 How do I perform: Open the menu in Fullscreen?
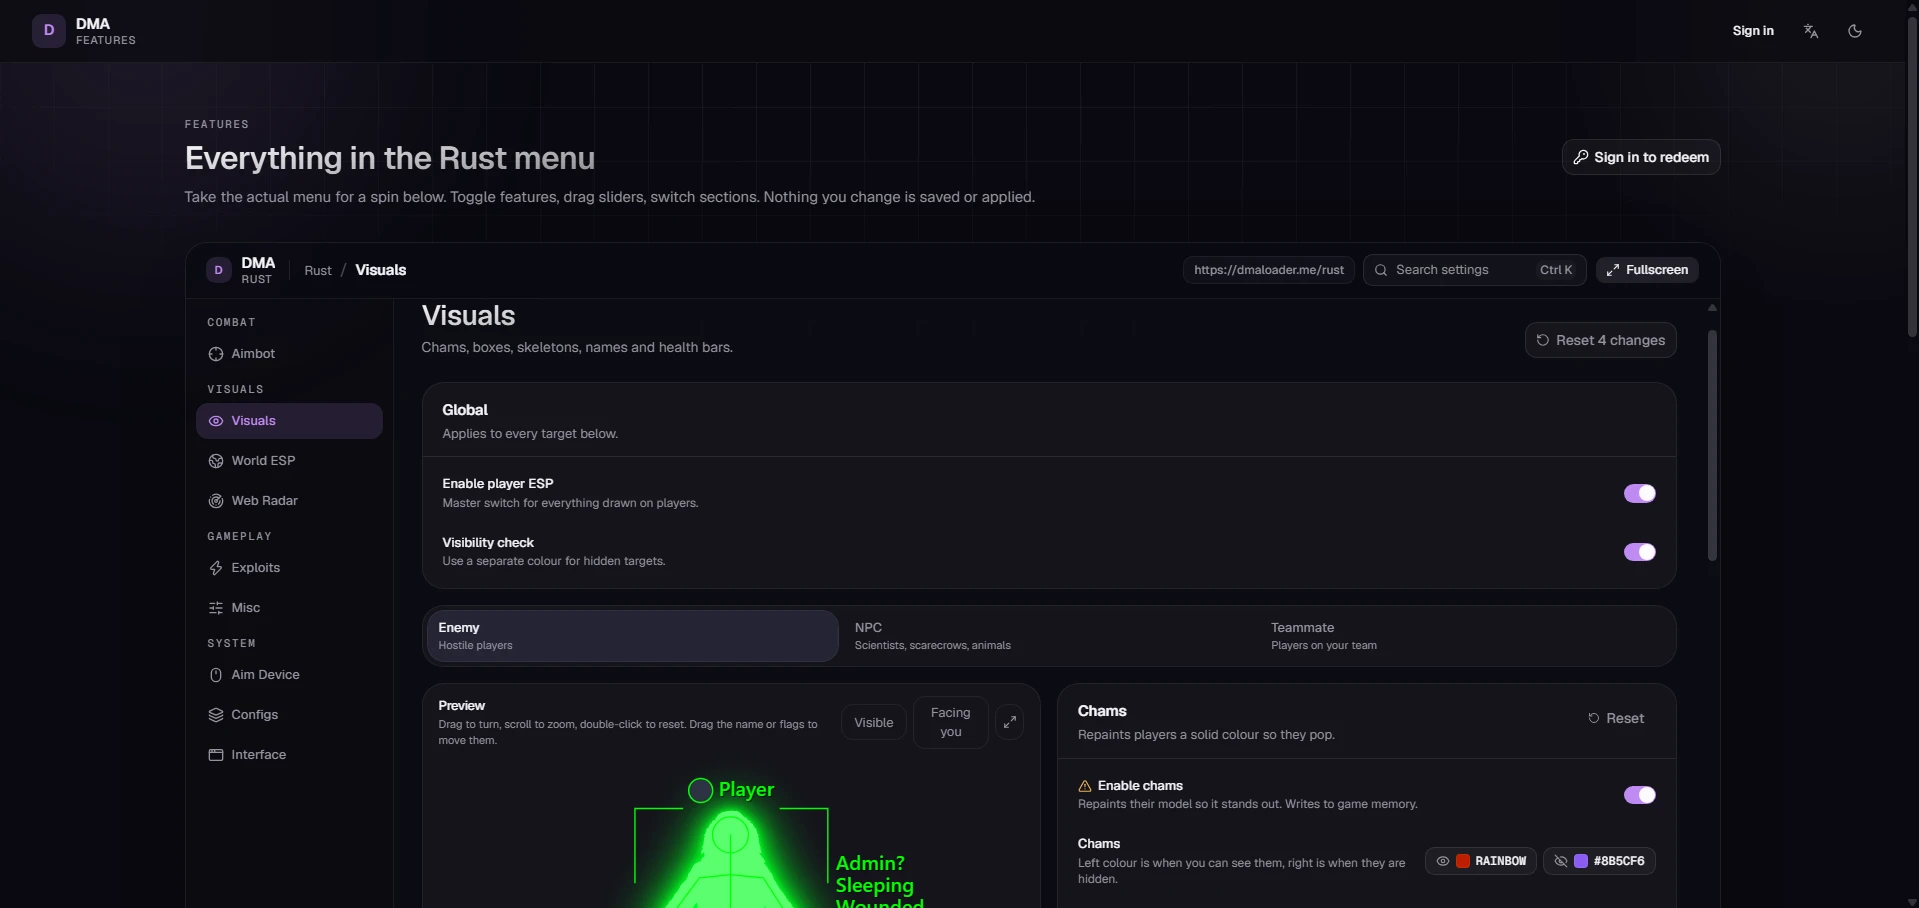tap(1647, 270)
